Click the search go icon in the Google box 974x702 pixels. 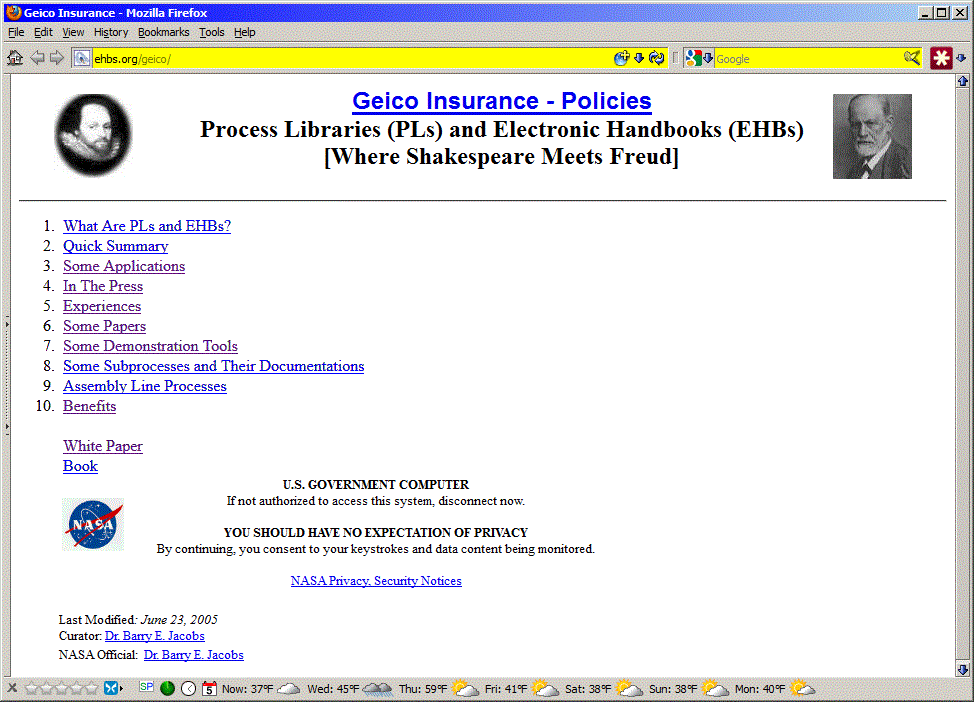912,58
